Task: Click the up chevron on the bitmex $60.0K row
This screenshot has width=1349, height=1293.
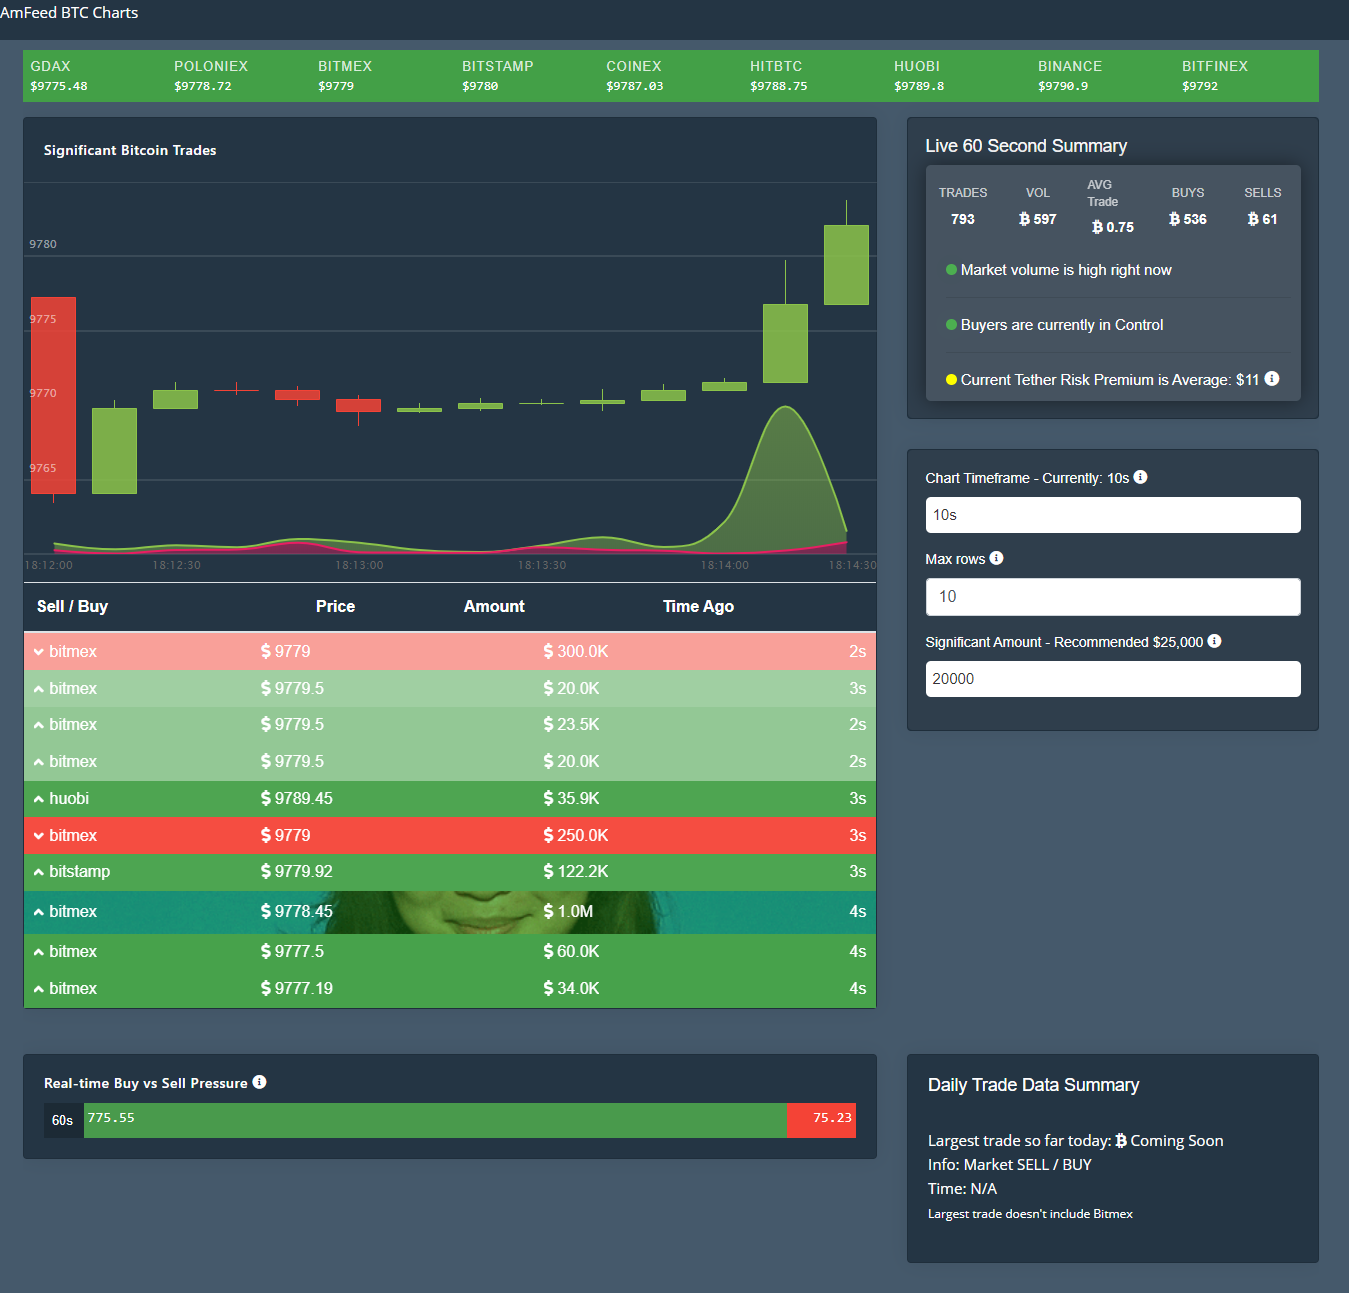Action: coord(38,952)
